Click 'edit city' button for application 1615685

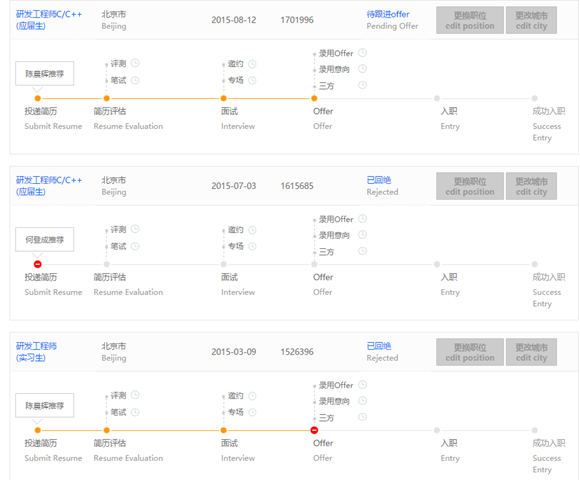[531, 186]
